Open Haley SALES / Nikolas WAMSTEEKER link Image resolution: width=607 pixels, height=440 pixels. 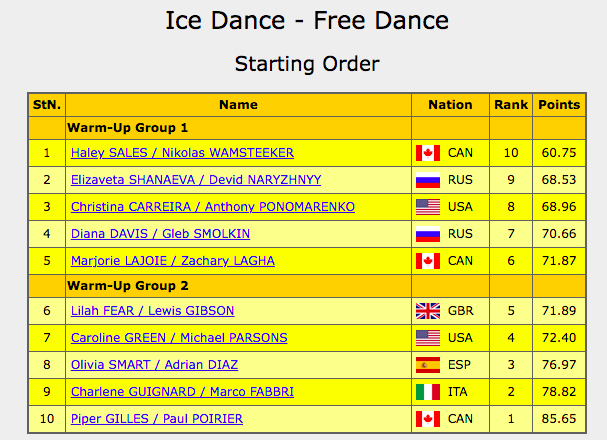[x=182, y=153]
